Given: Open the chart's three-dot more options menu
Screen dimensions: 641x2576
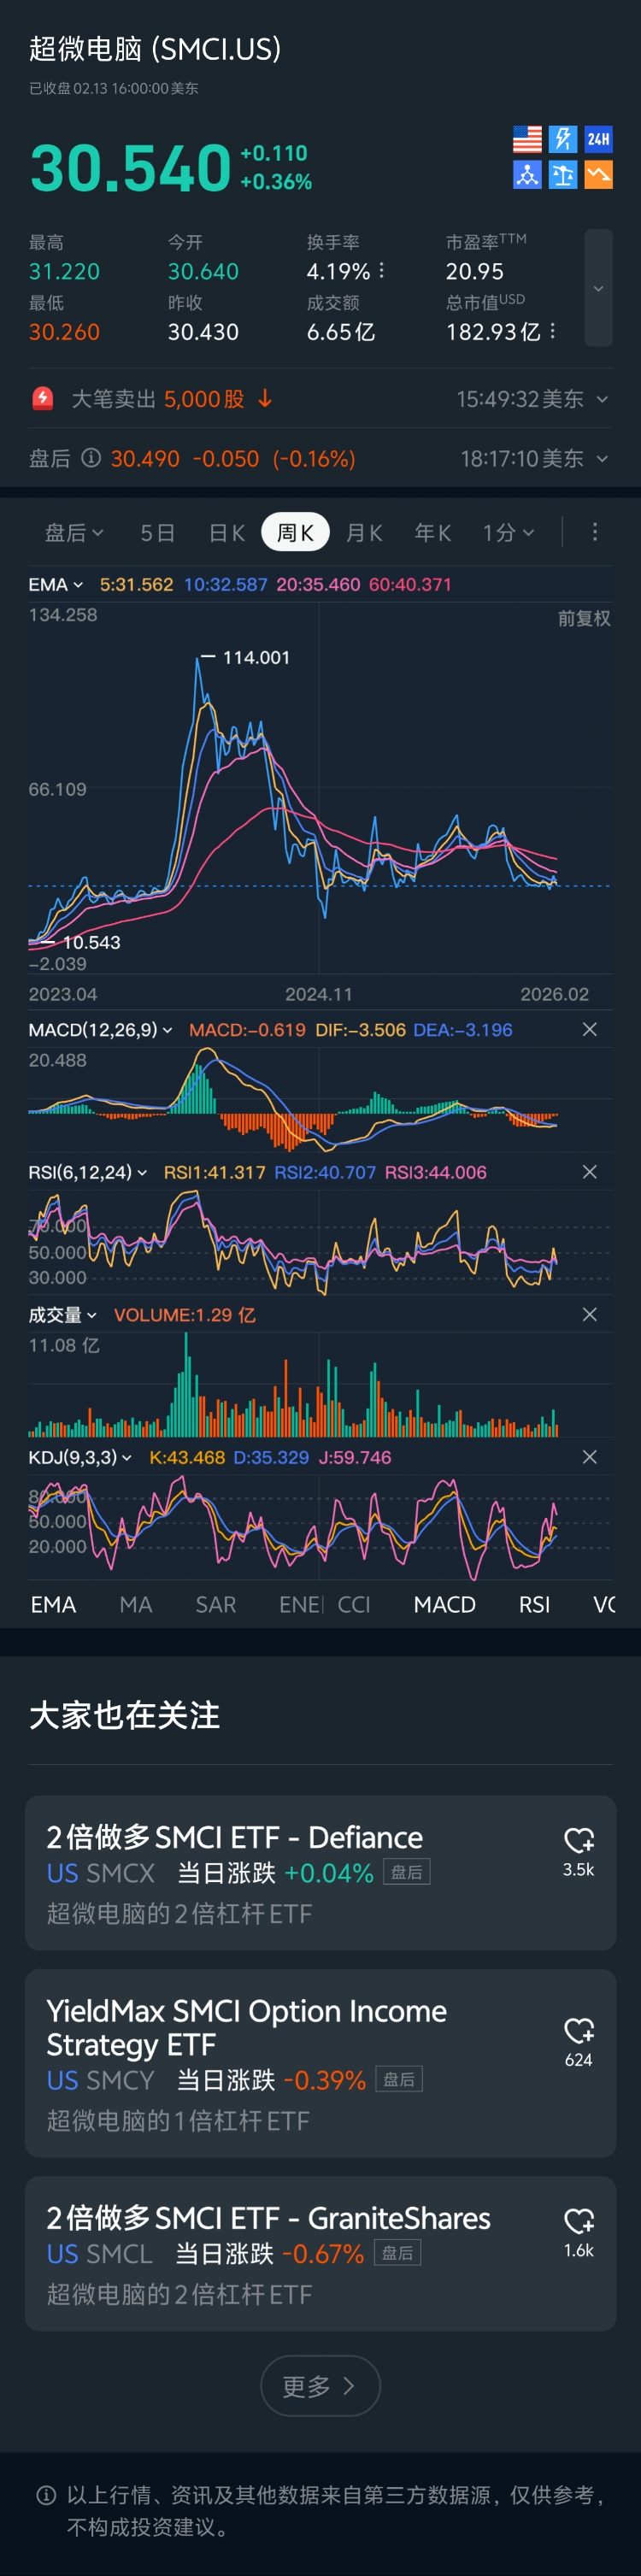Looking at the screenshot, I should pos(595,532).
